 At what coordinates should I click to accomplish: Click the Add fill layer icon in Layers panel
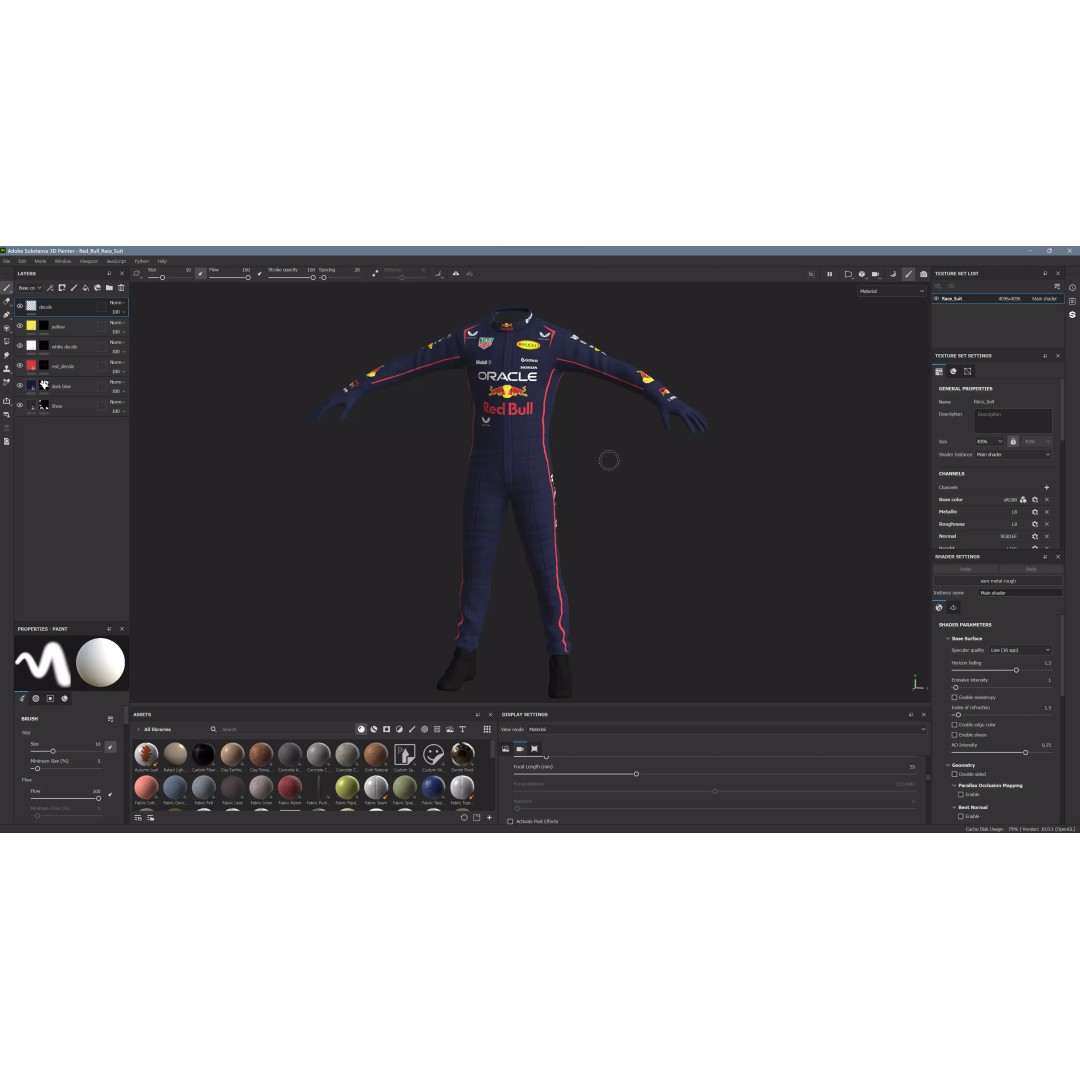tap(86, 288)
